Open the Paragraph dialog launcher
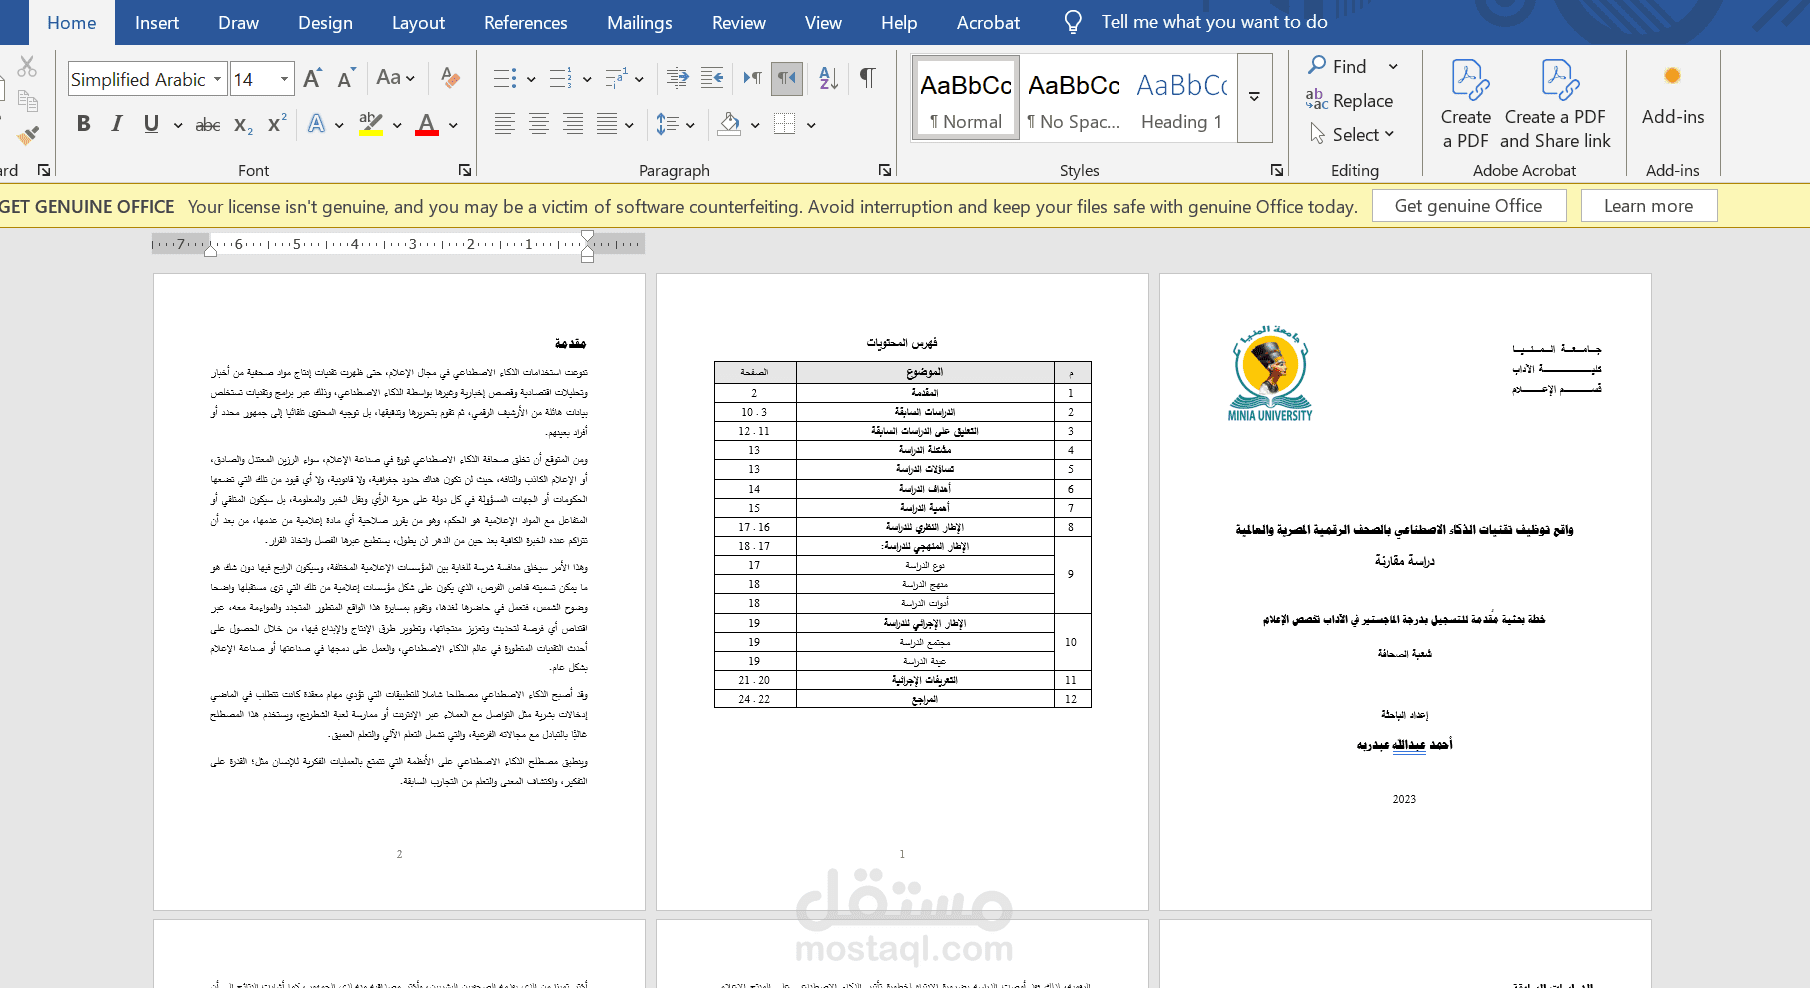This screenshot has height=988, width=1810. point(885,170)
